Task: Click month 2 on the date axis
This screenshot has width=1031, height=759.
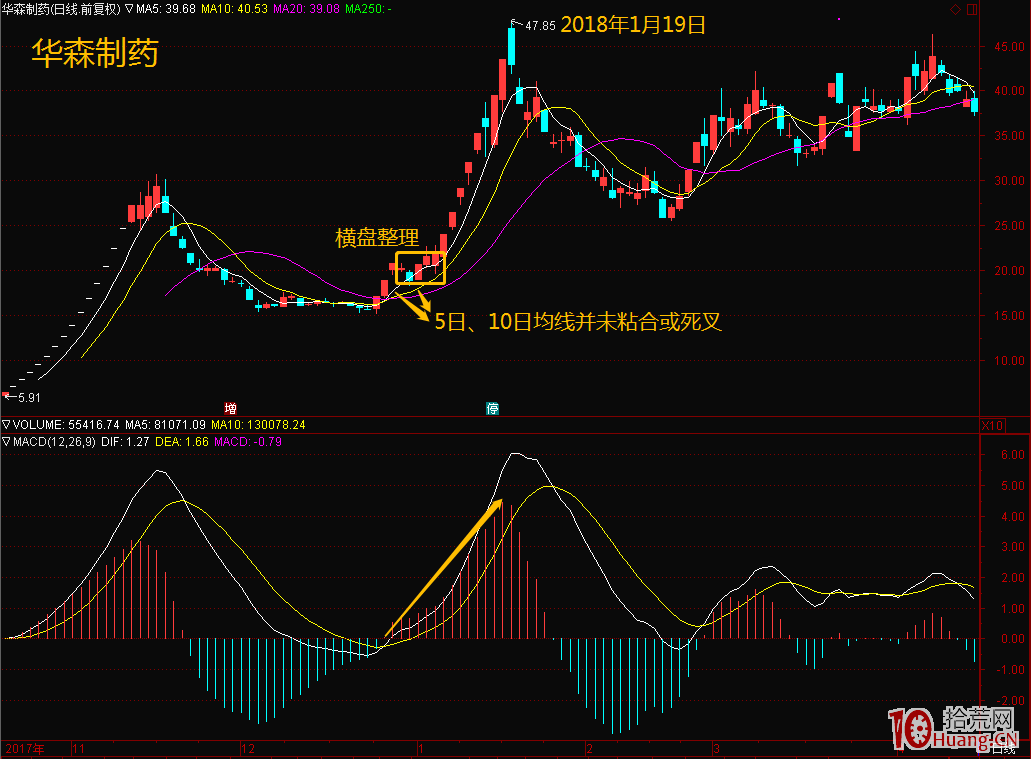Action: 590,749
